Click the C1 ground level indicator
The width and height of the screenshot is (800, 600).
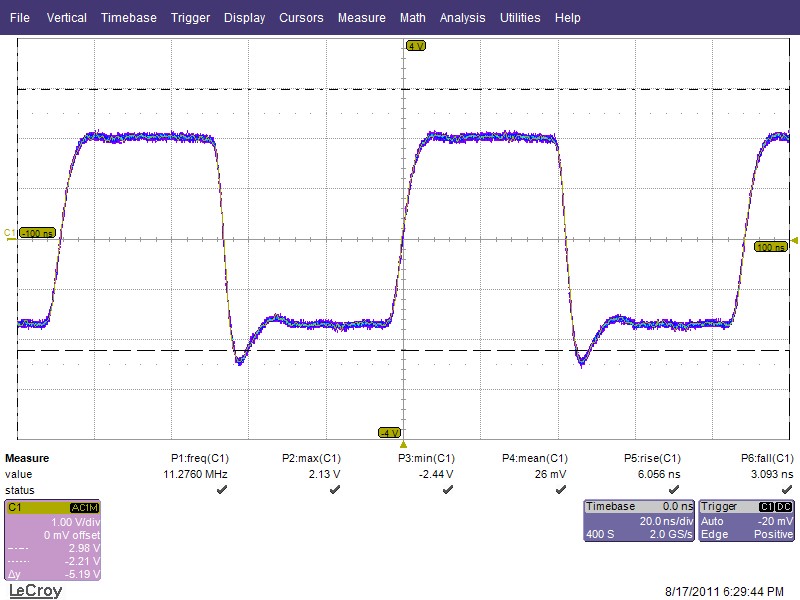pos(10,234)
